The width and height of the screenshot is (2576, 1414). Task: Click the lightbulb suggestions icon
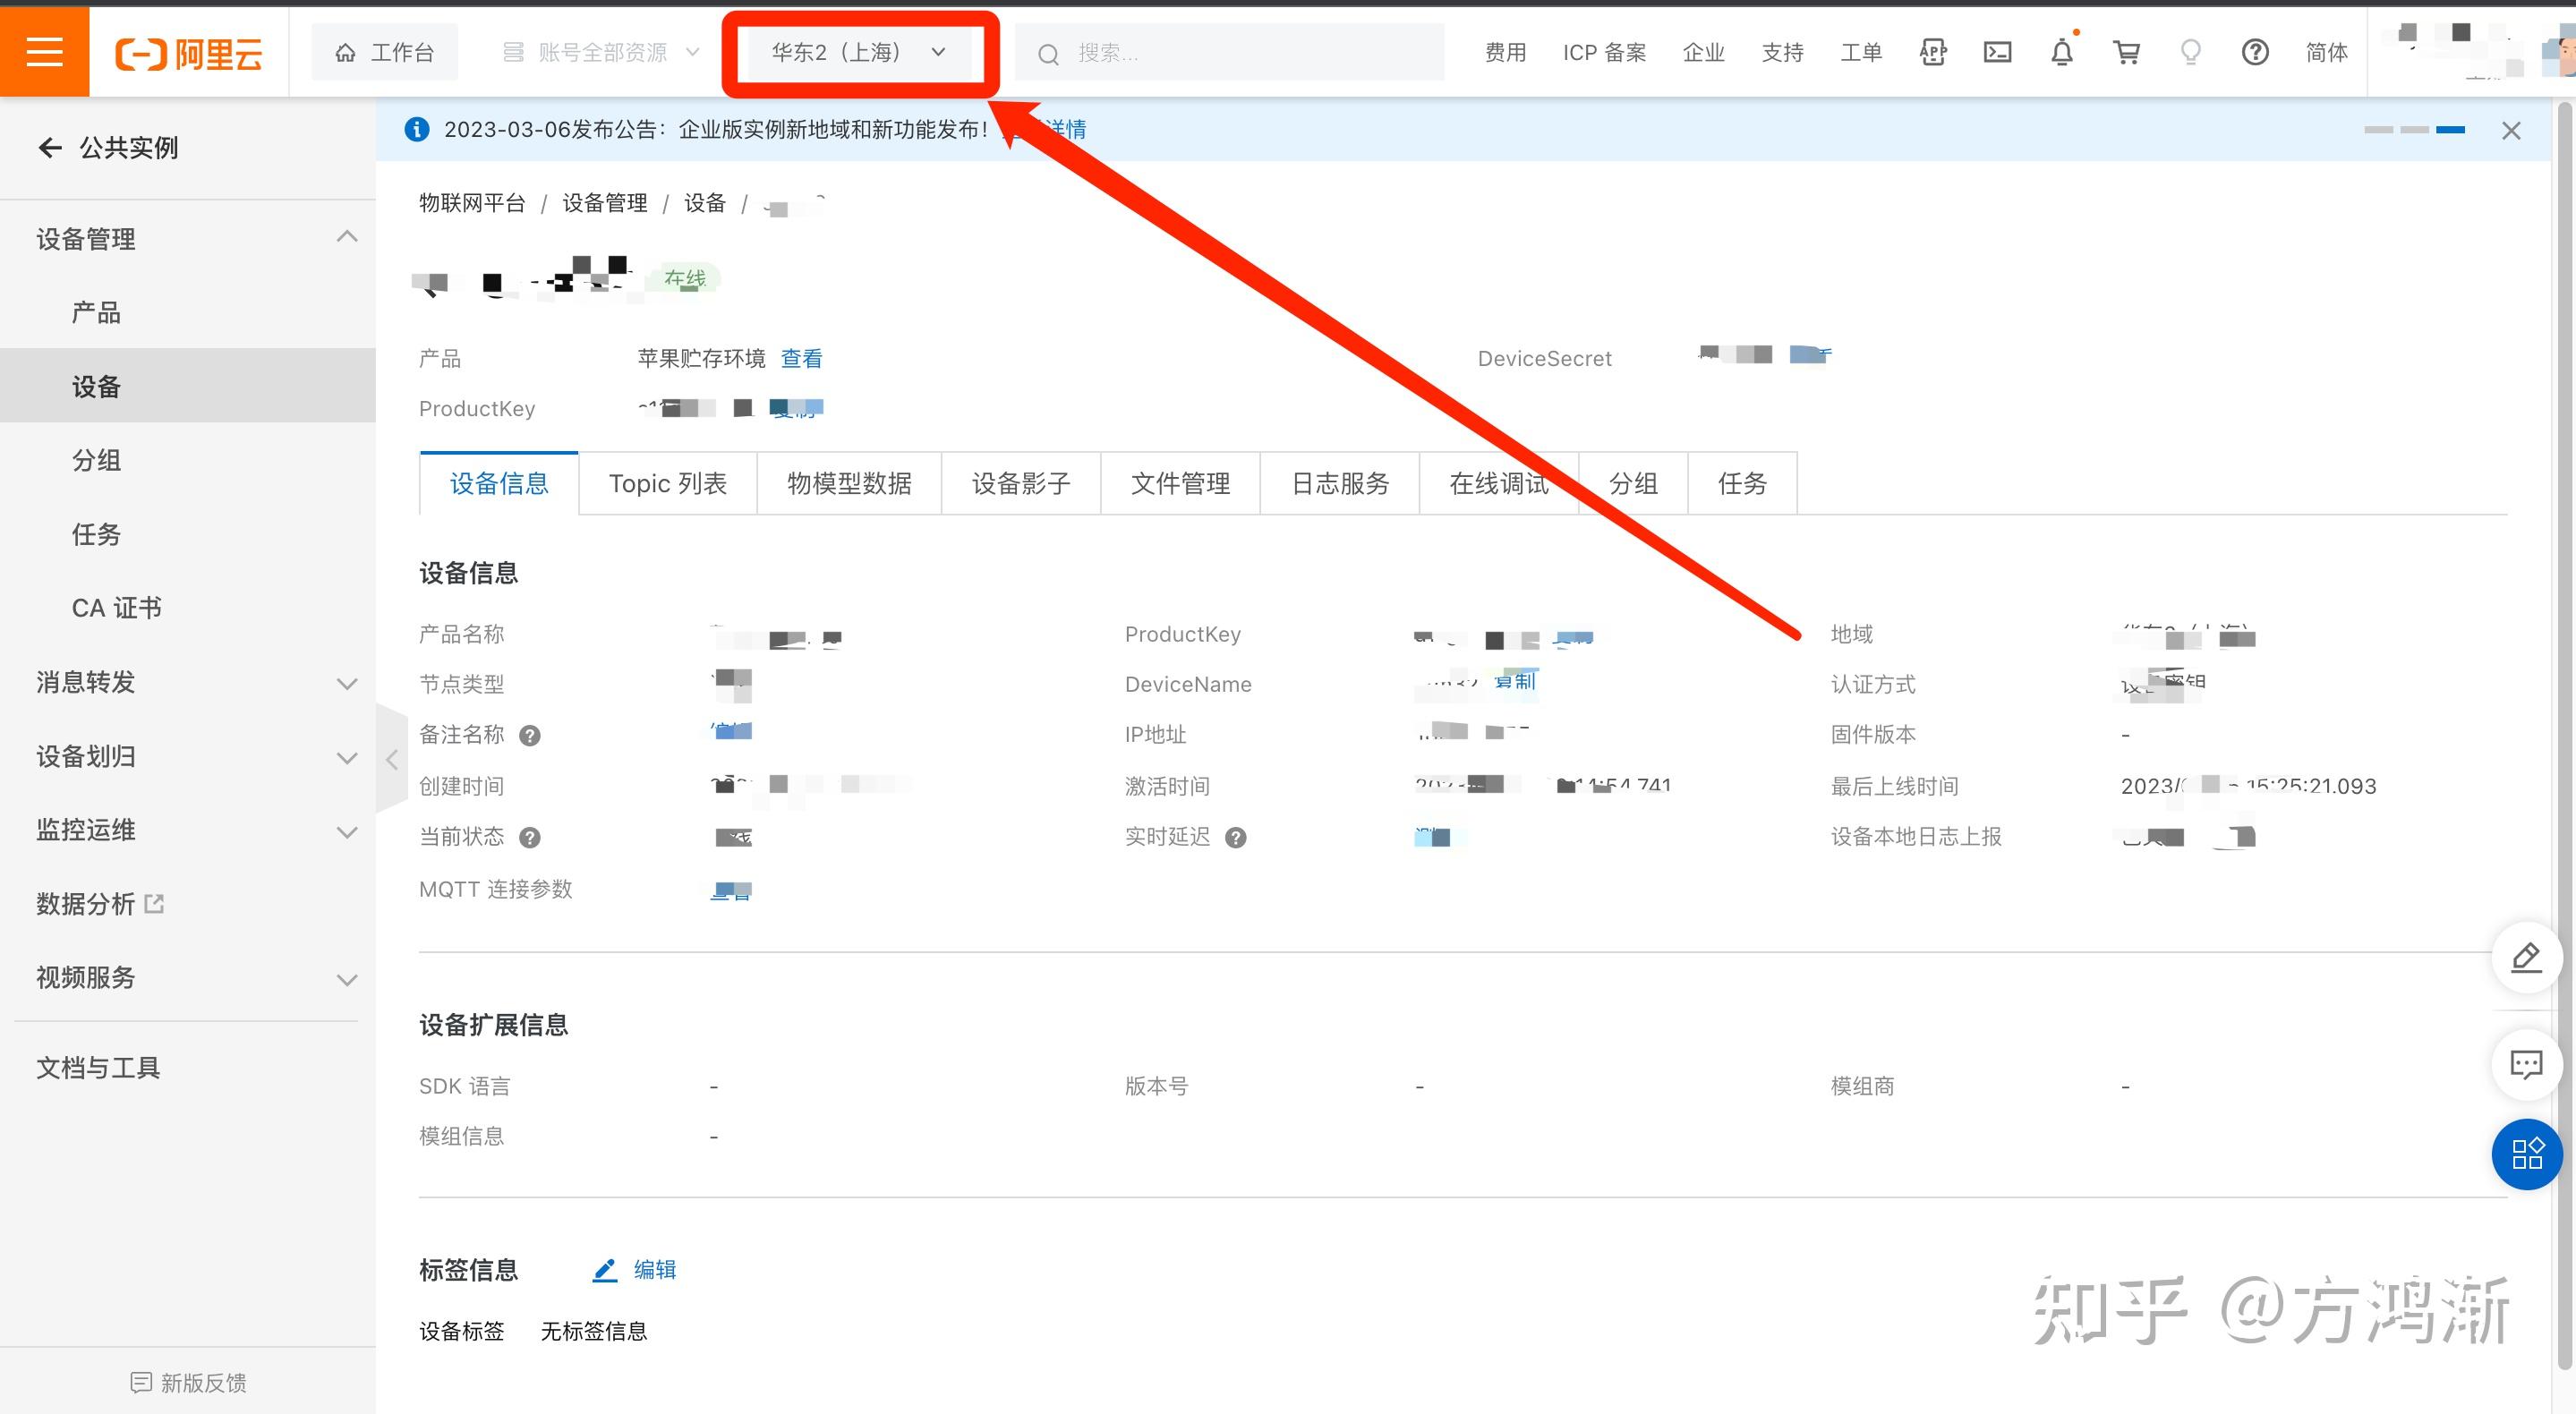(x=2190, y=52)
